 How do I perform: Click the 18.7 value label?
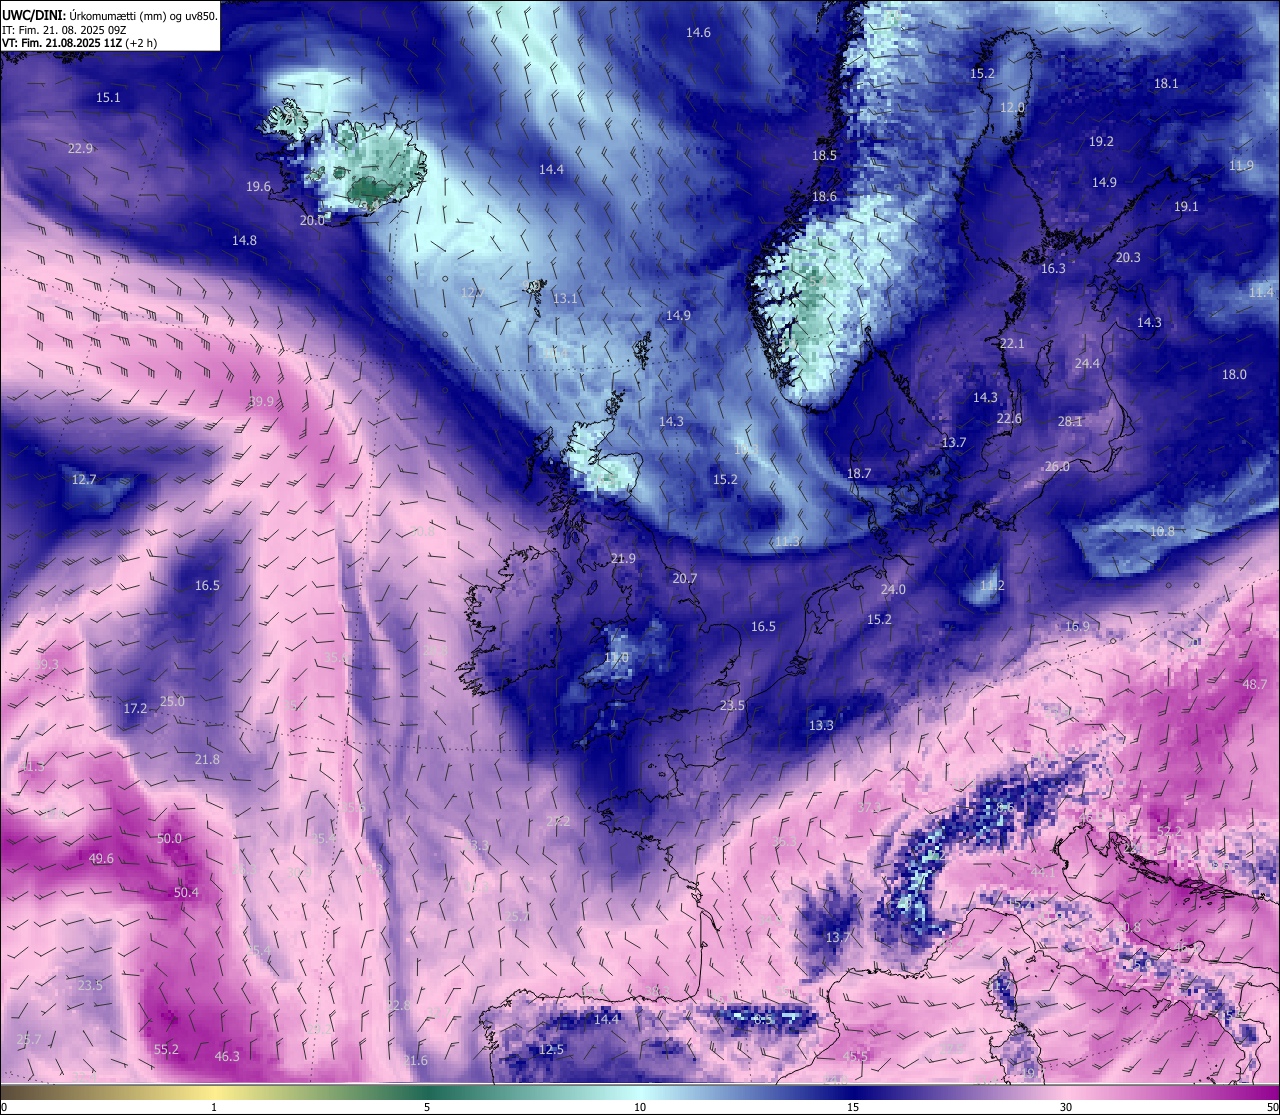(859, 474)
